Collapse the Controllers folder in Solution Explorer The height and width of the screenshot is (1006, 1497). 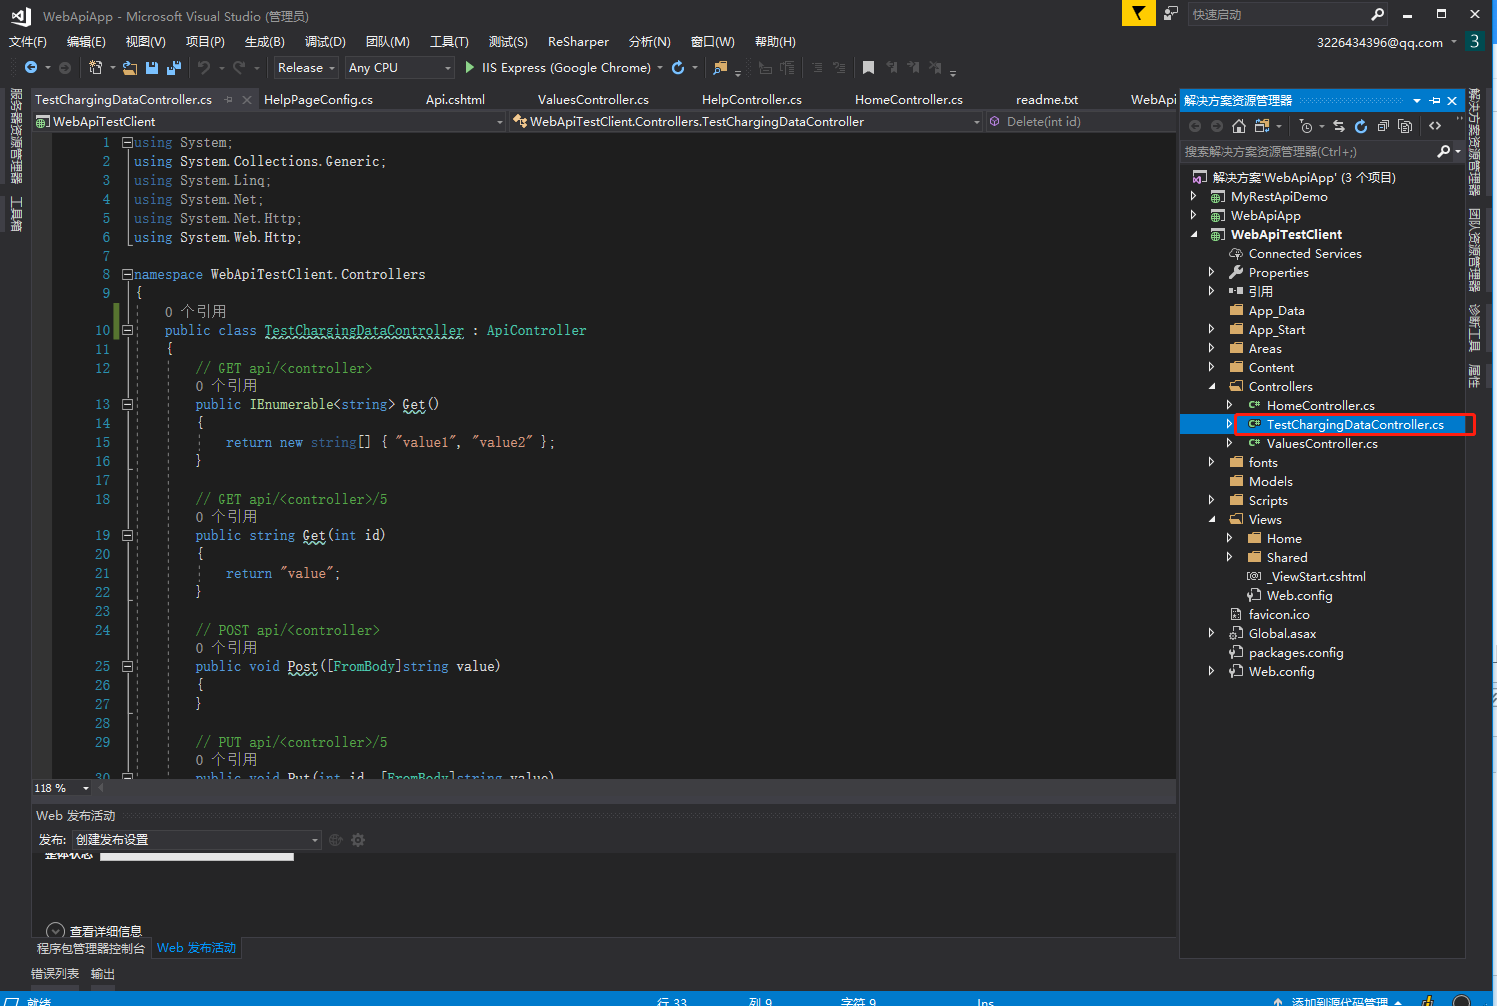point(1212,387)
